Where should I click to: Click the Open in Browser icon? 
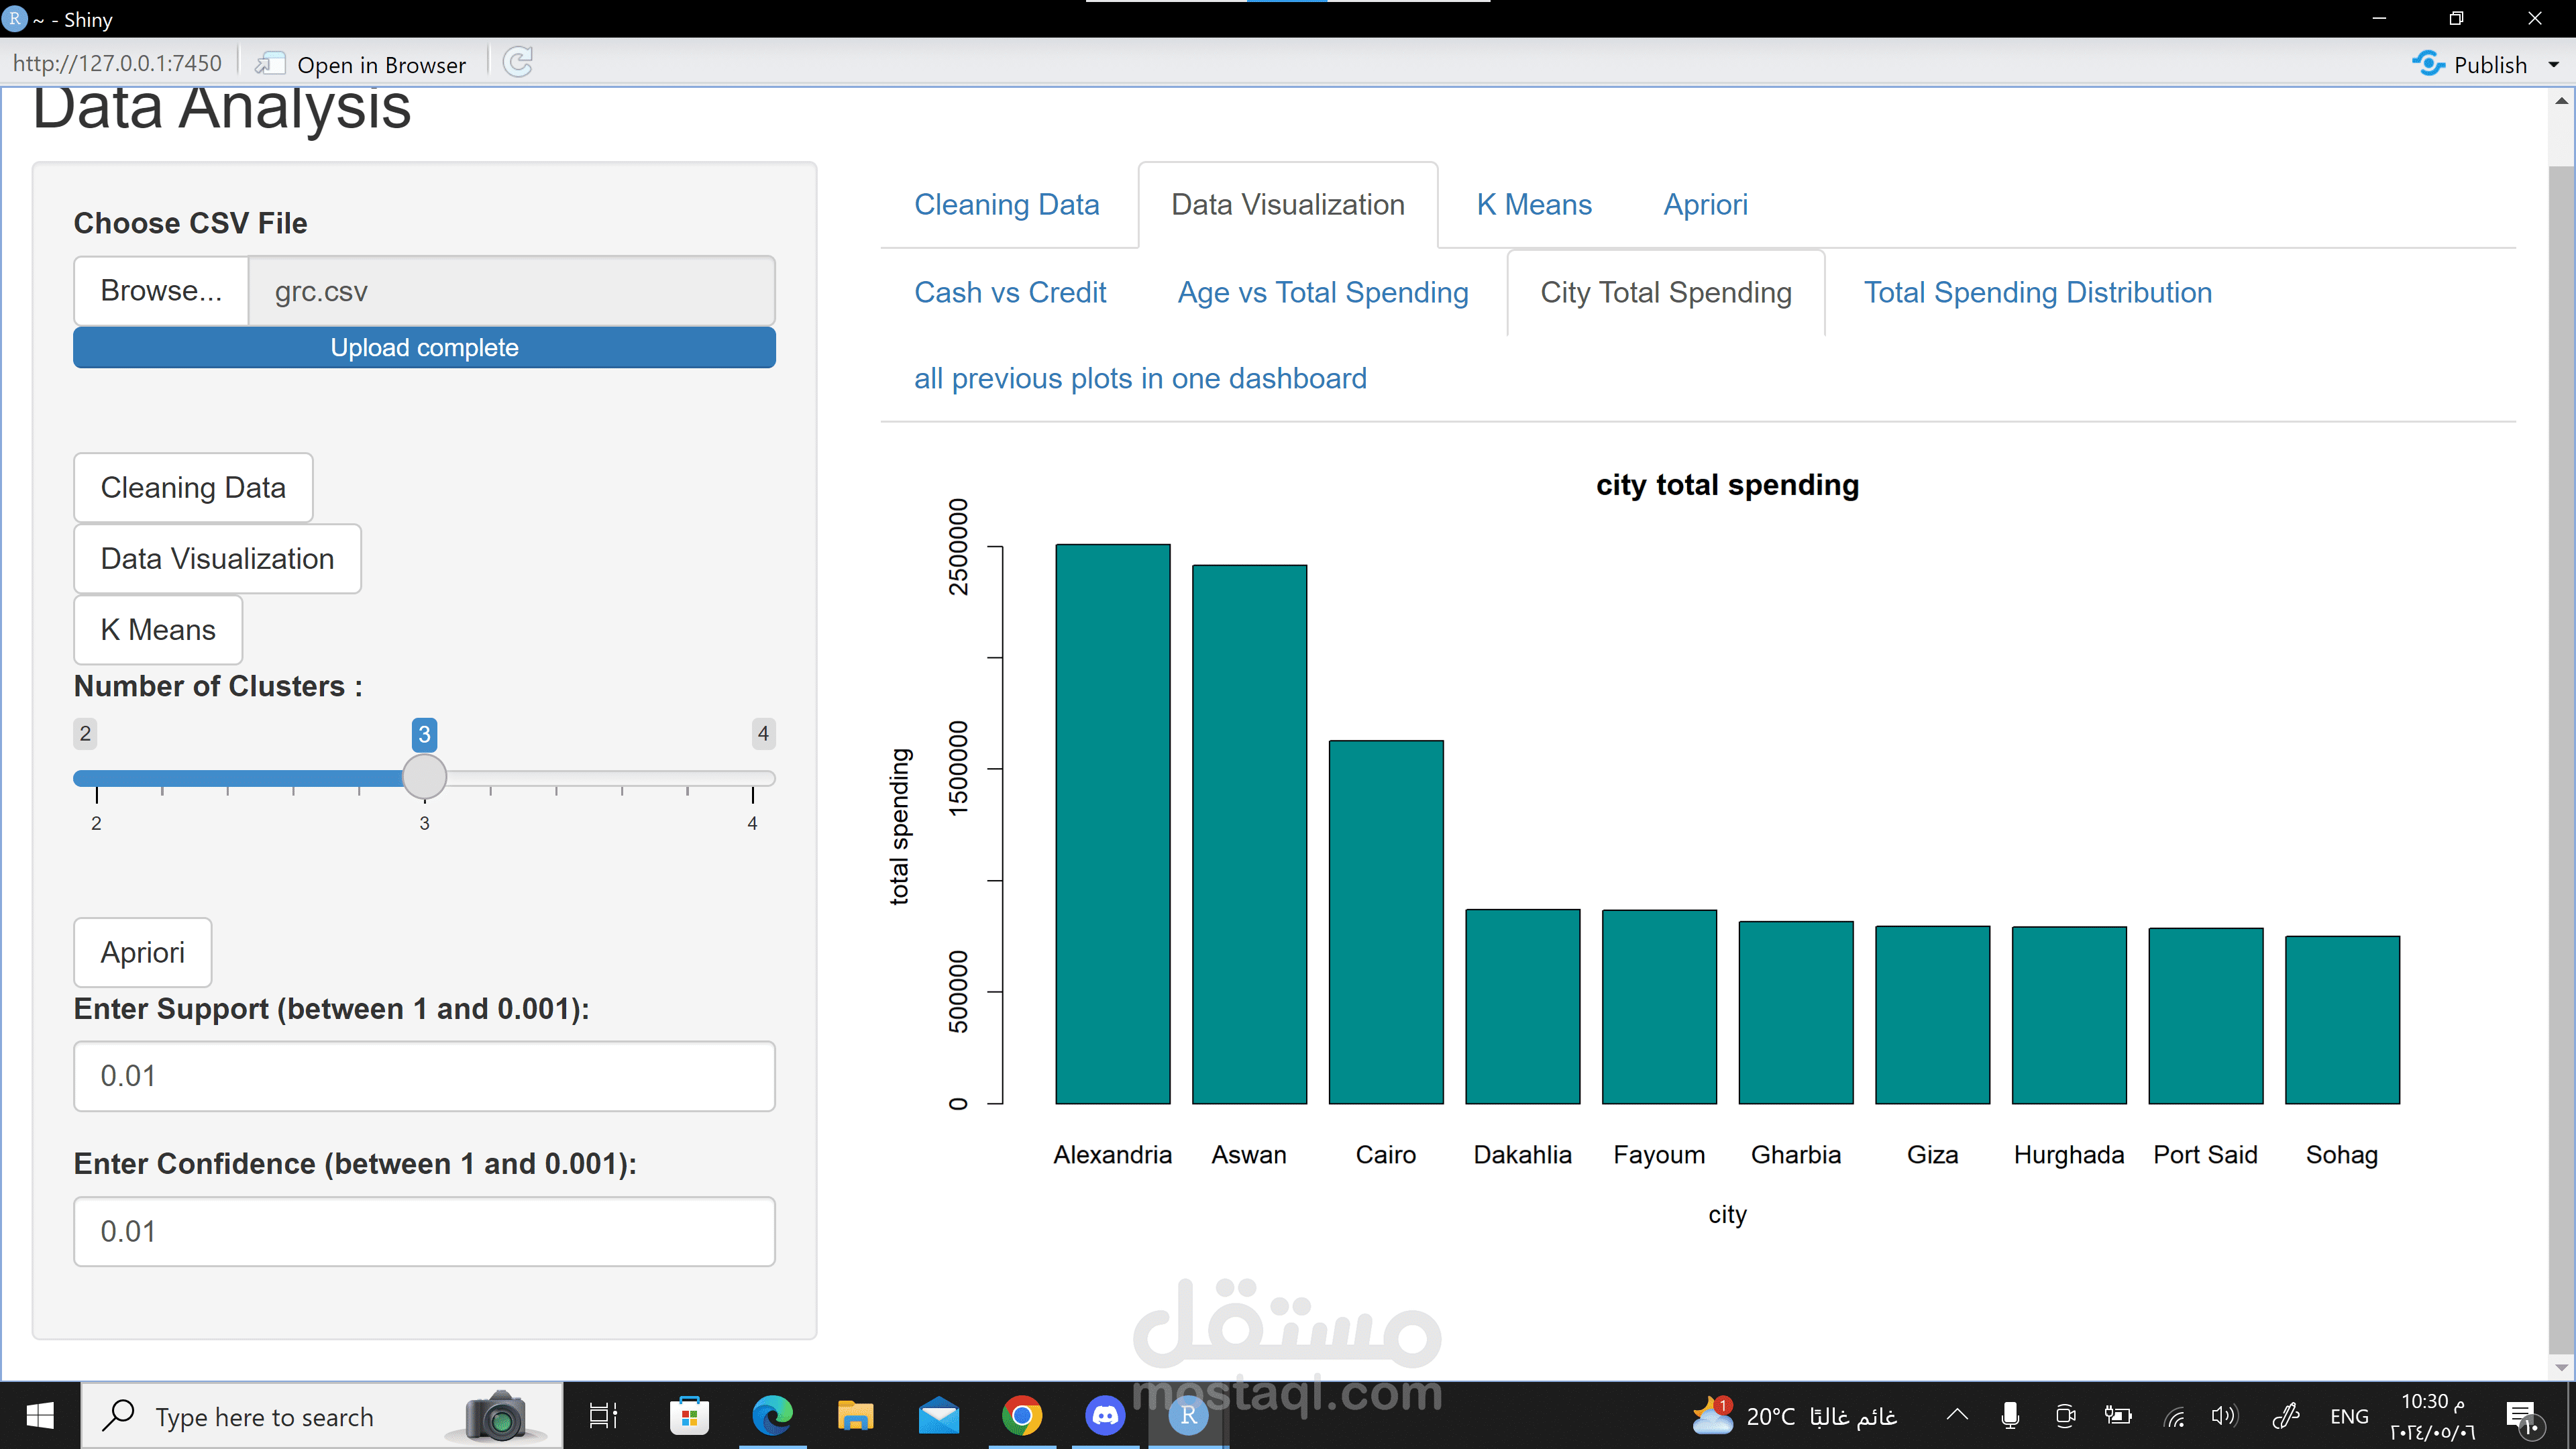tap(270, 64)
